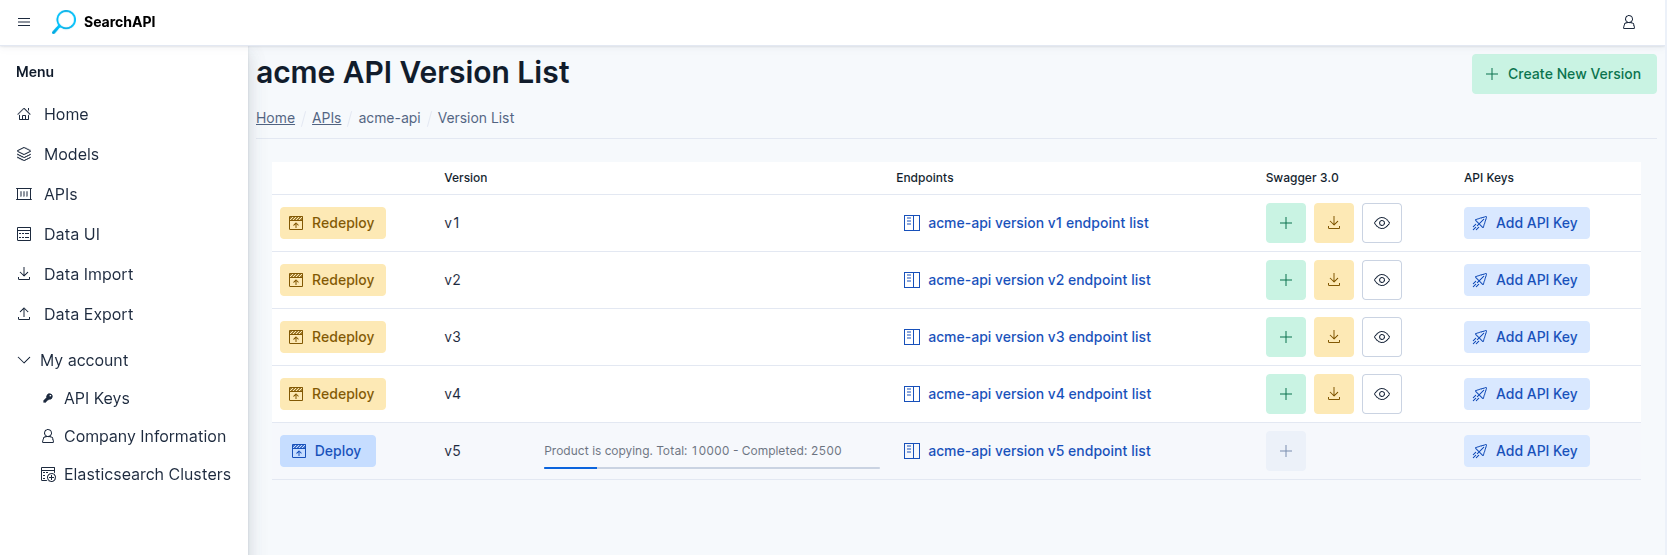Add API Key for v4
Image resolution: width=1667 pixels, height=555 pixels.
click(x=1527, y=394)
